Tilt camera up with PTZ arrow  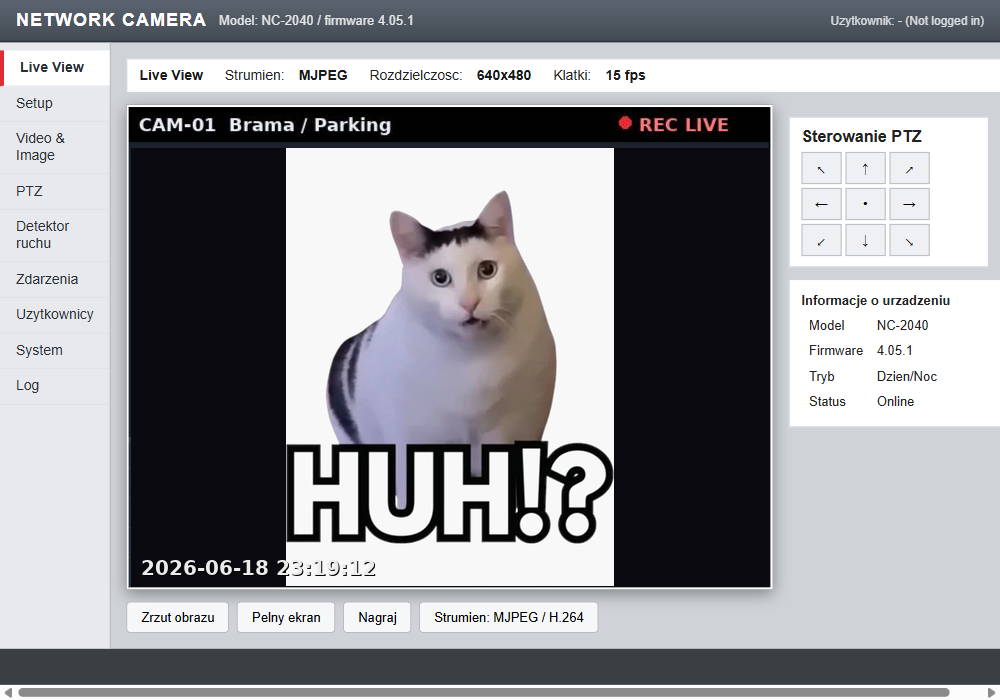[865, 168]
